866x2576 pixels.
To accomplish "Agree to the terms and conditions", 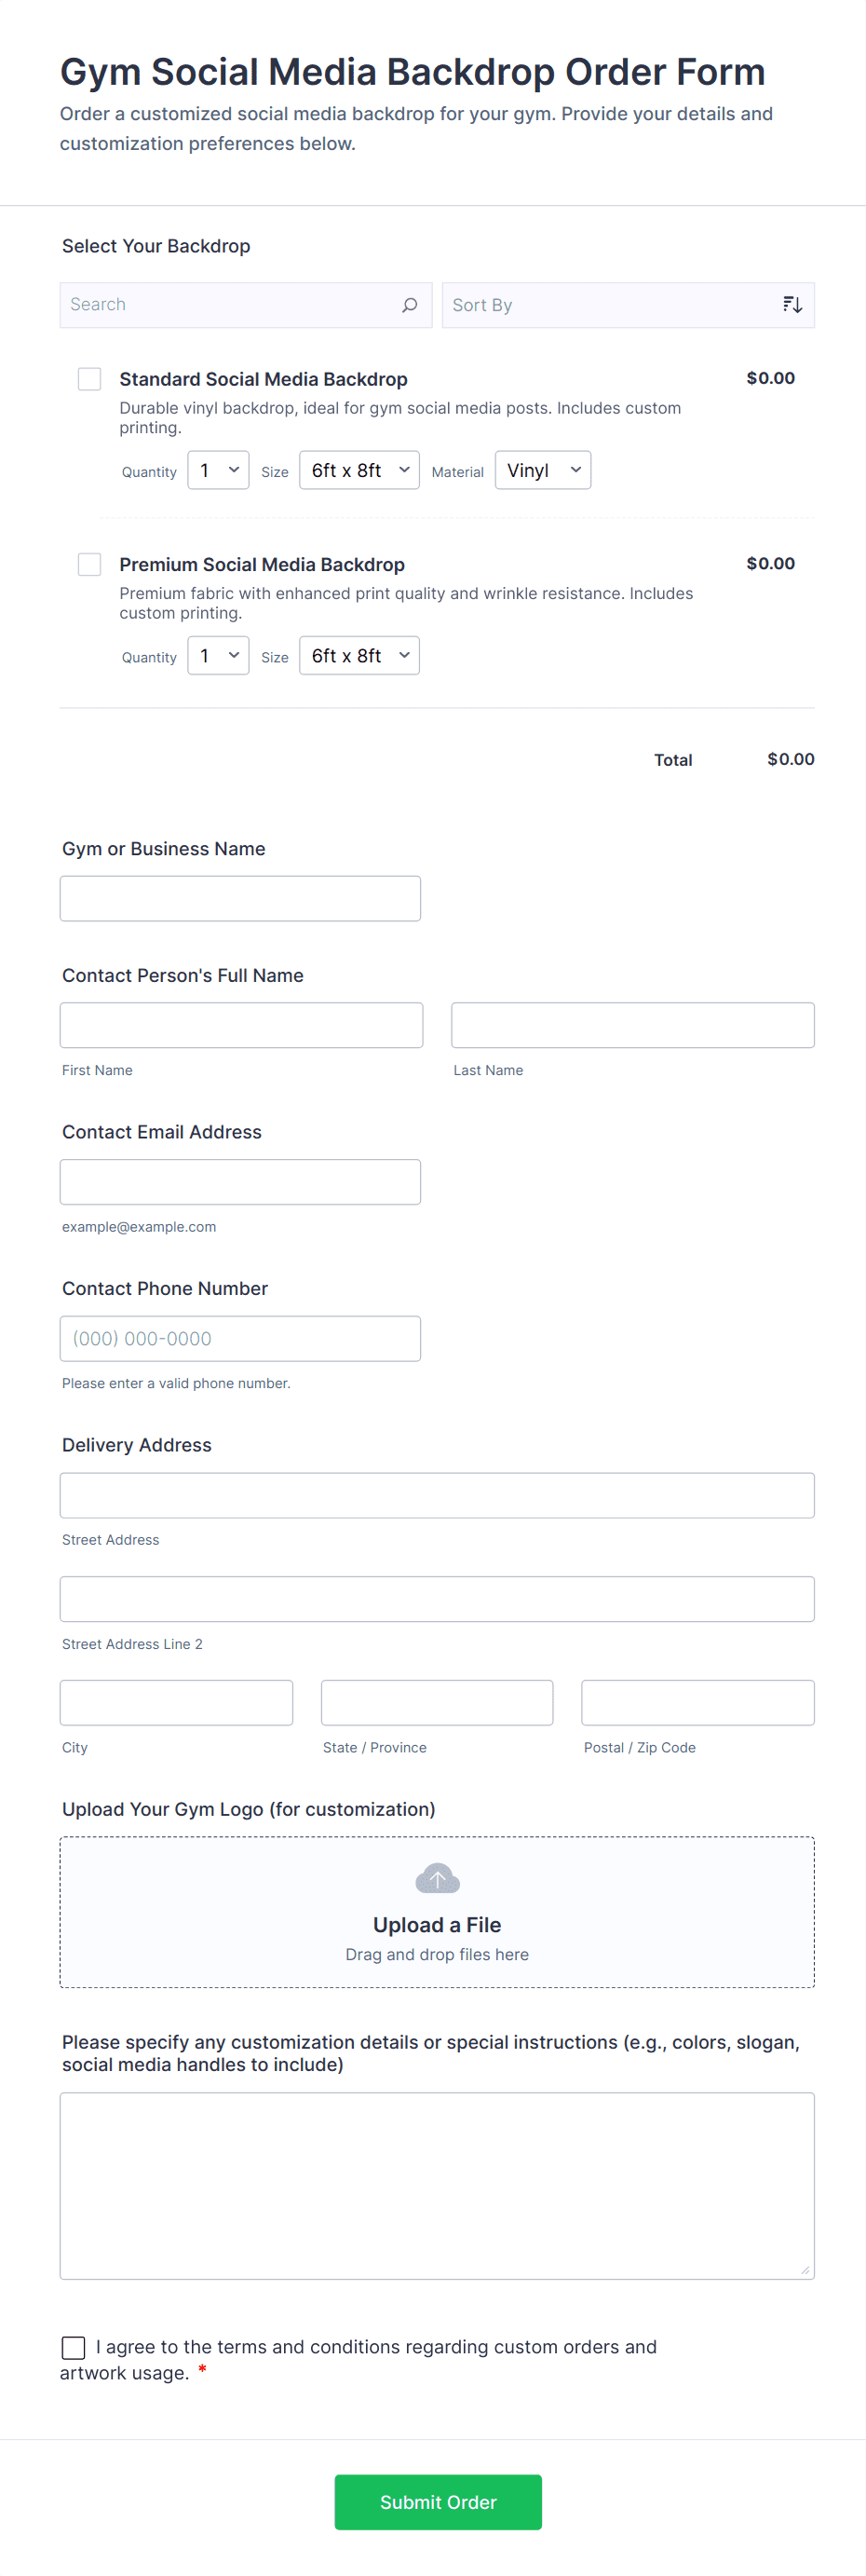I will pos(72,2347).
